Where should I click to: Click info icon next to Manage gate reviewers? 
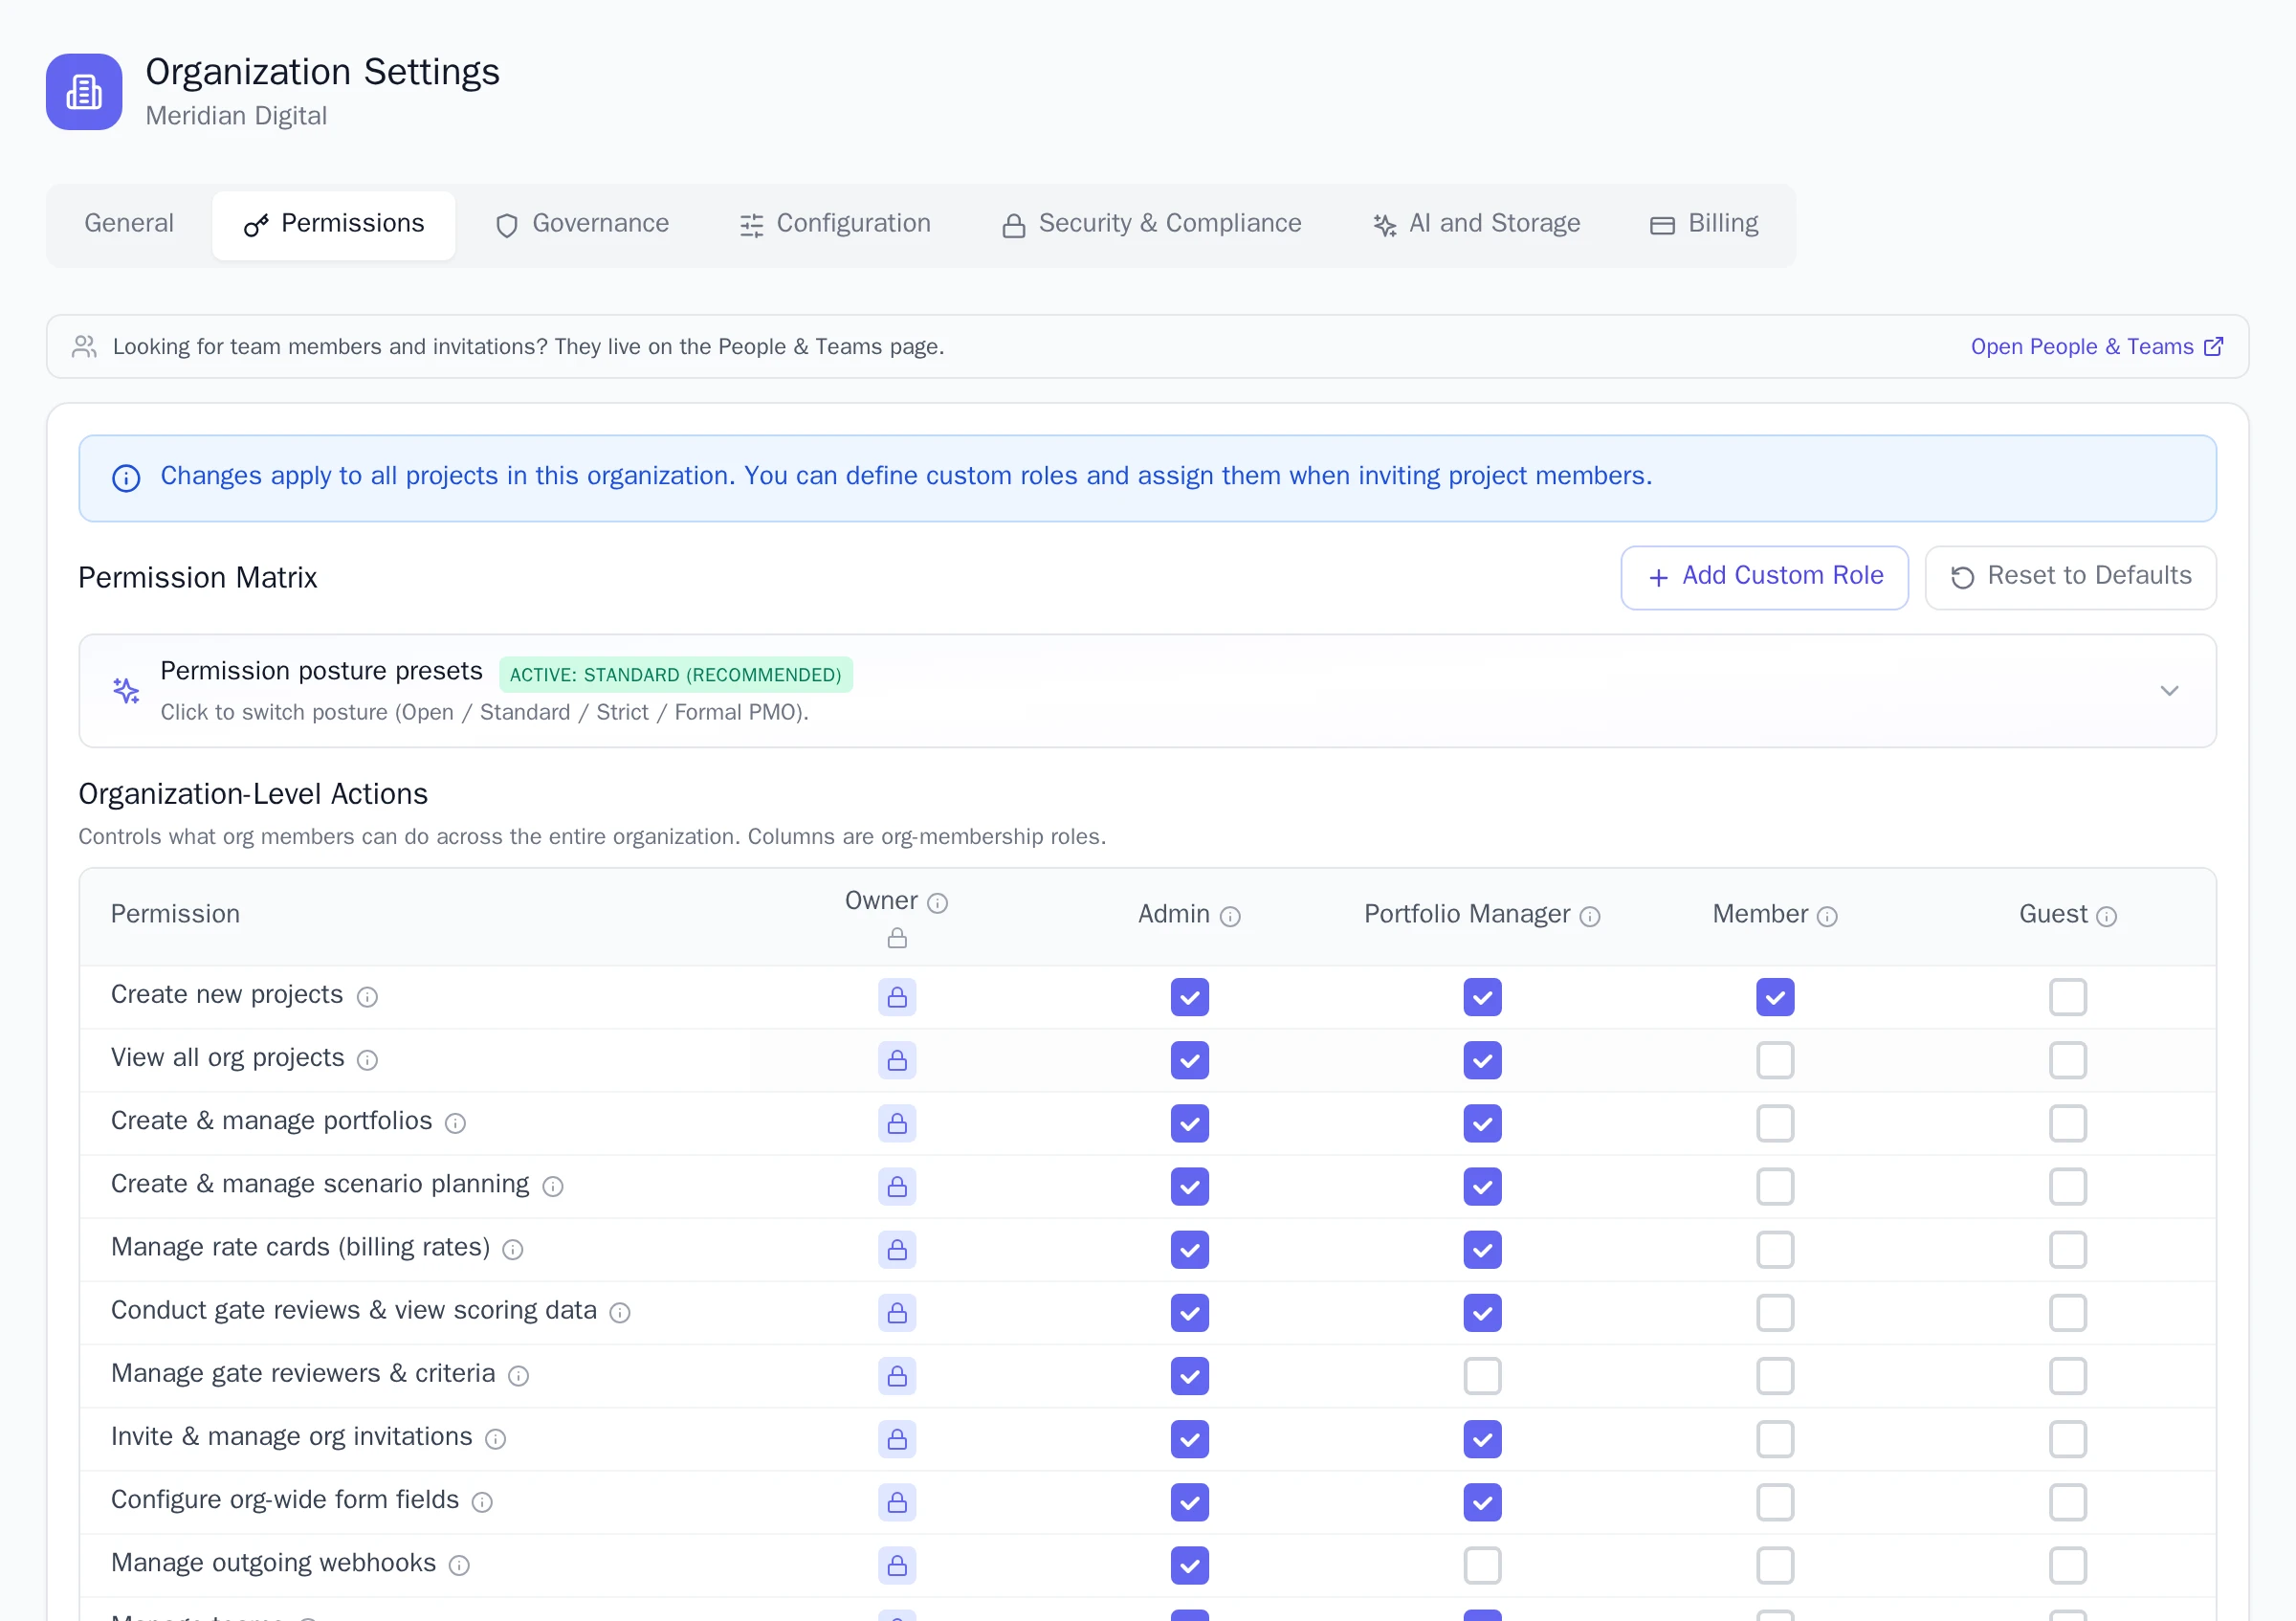518,1375
